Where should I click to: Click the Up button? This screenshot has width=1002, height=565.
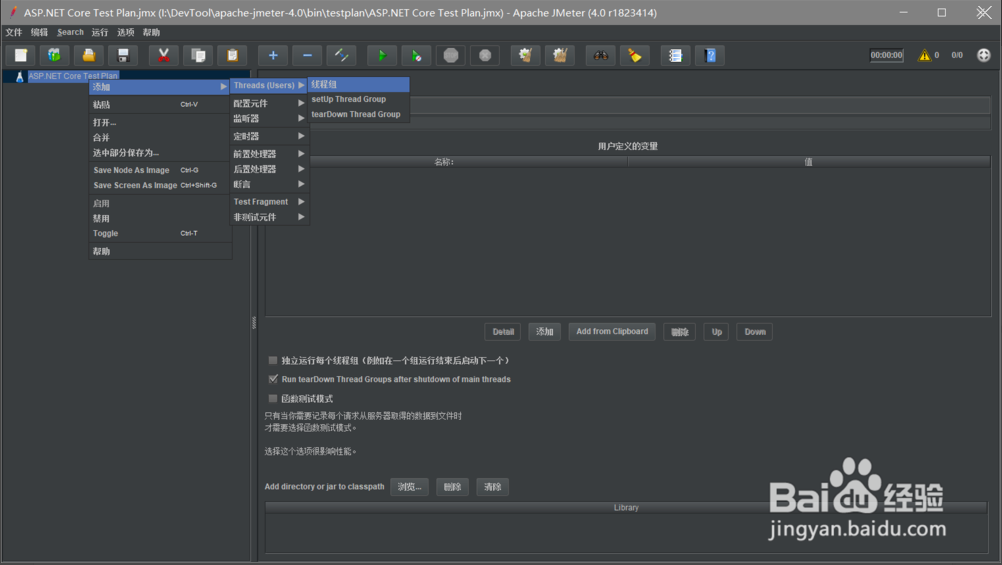(717, 332)
